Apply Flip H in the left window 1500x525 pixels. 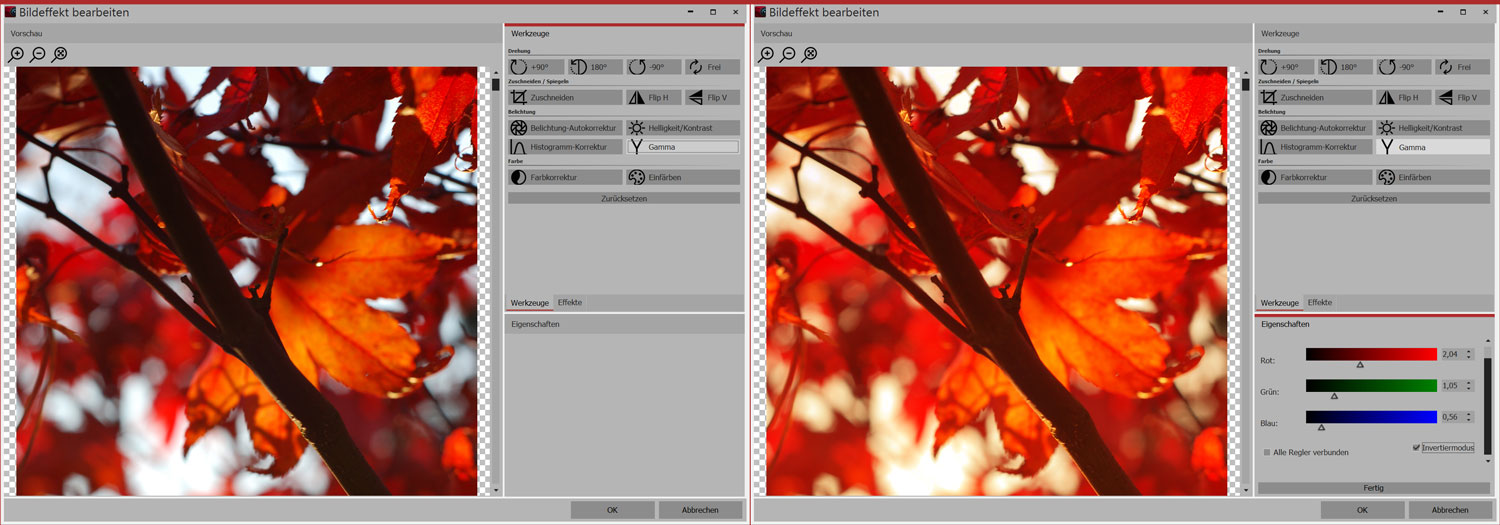(x=653, y=98)
